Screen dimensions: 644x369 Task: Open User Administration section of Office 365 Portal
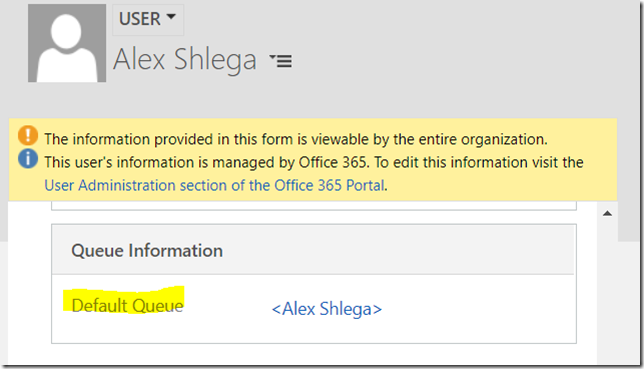pyautogui.click(x=215, y=185)
